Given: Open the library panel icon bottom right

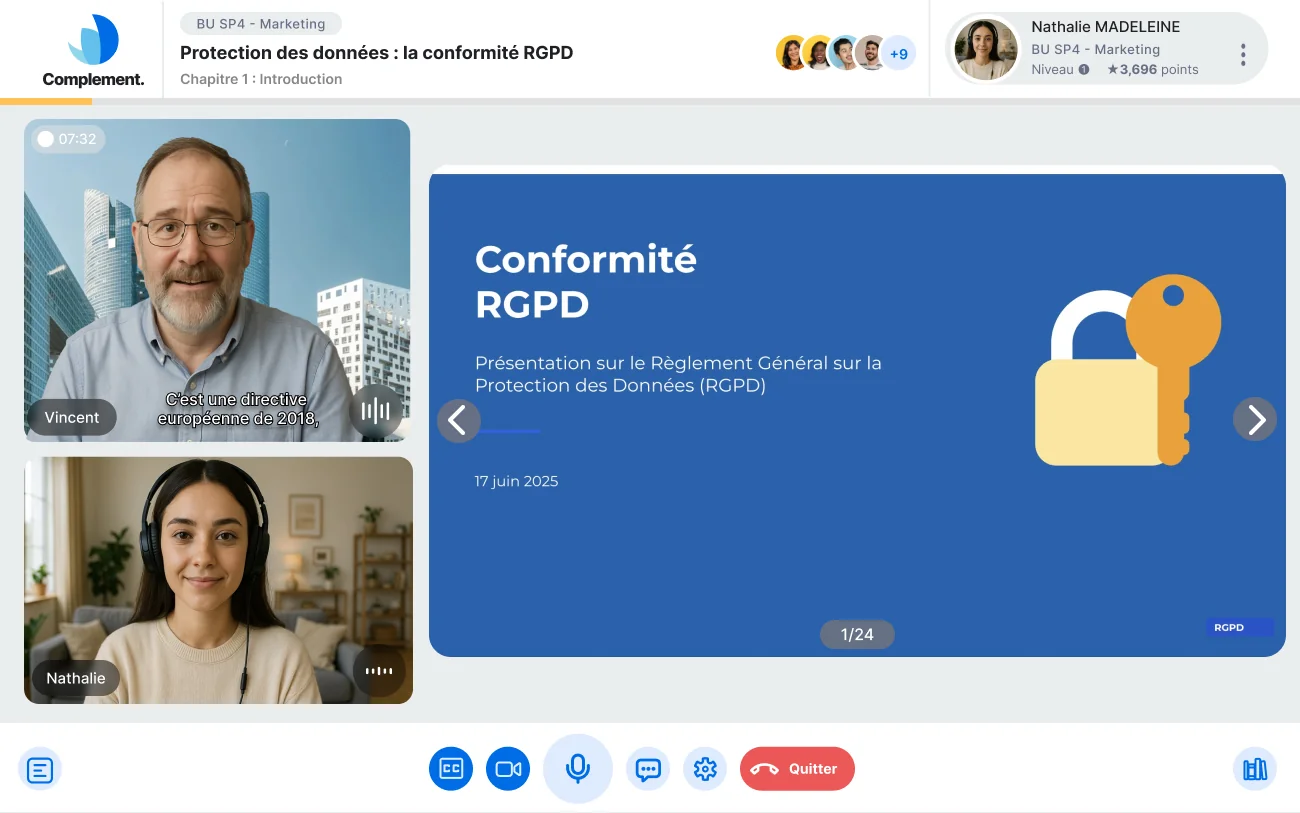Looking at the screenshot, I should click(1254, 769).
